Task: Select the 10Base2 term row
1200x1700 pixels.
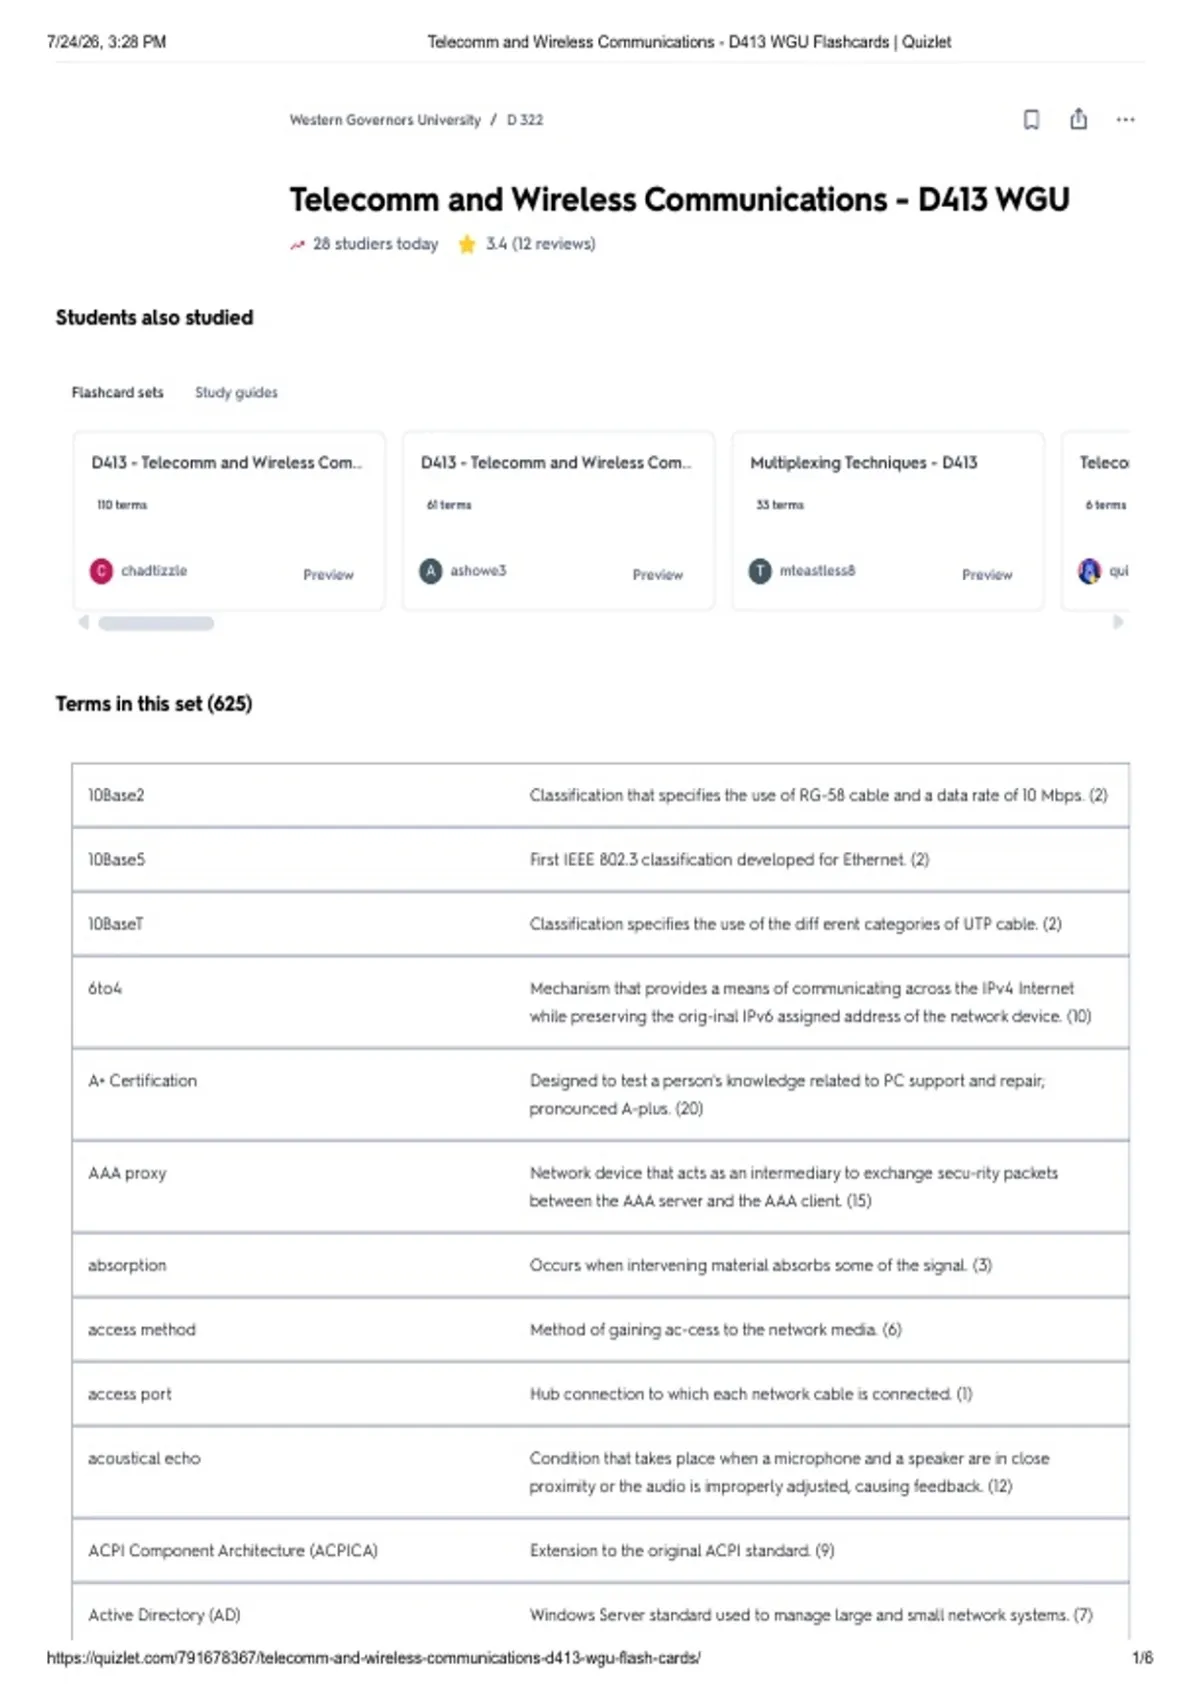Action: [600, 795]
